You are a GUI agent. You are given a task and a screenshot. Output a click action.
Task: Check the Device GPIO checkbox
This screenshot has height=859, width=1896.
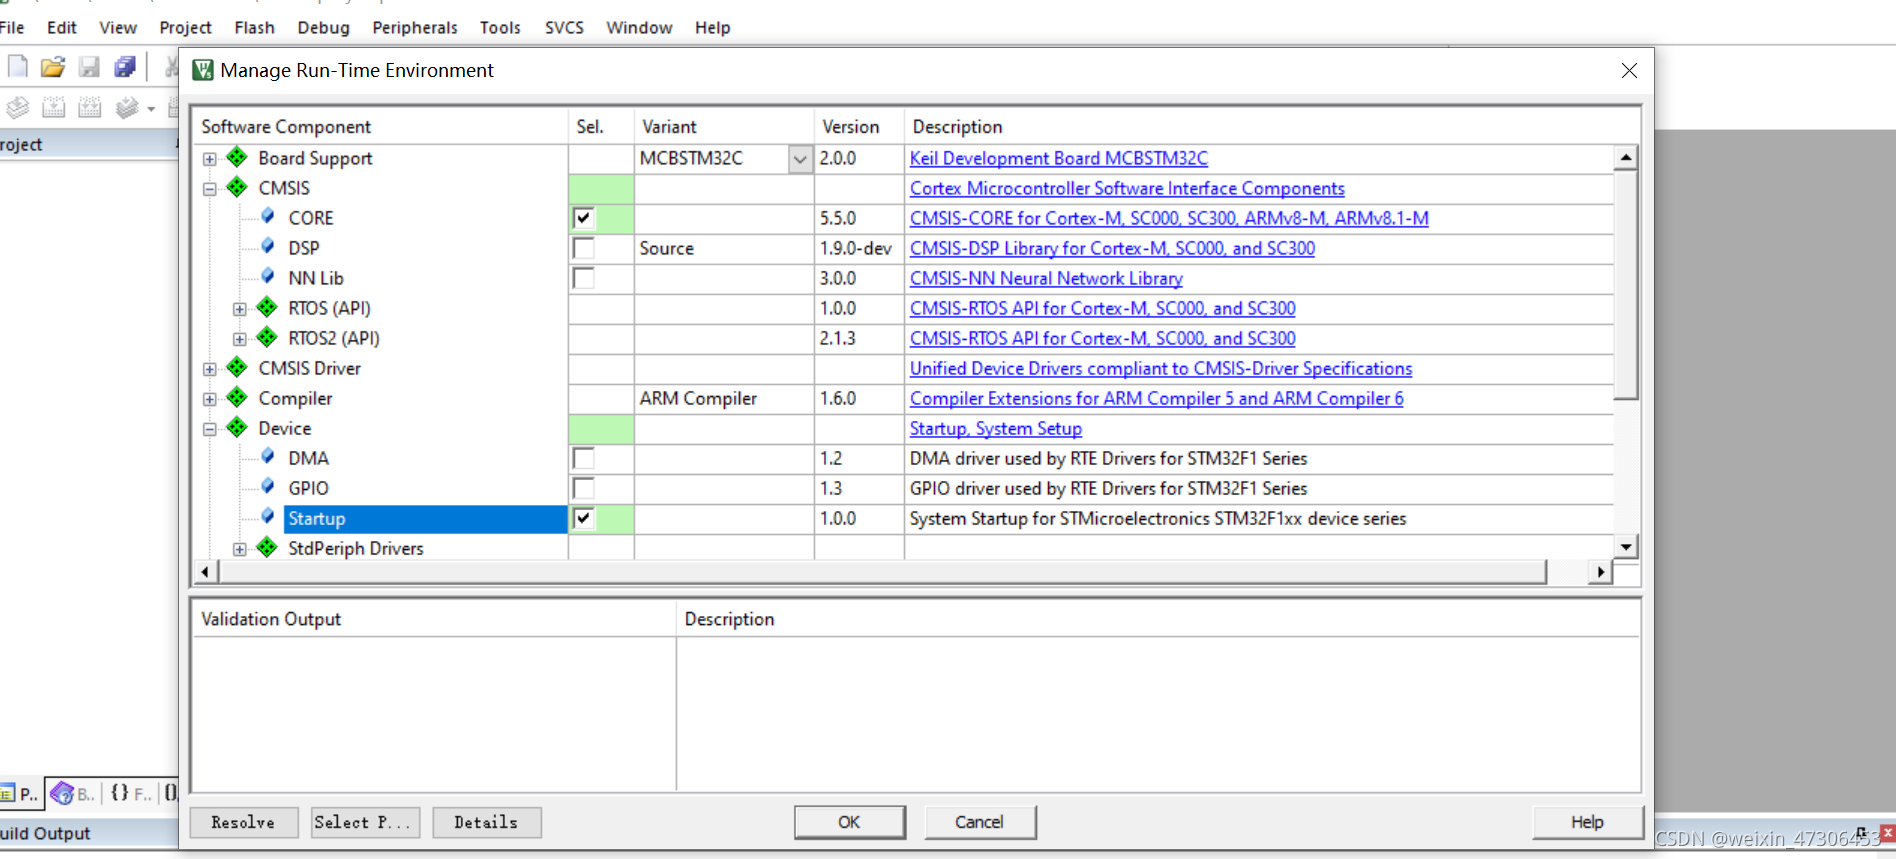[x=583, y=488]
